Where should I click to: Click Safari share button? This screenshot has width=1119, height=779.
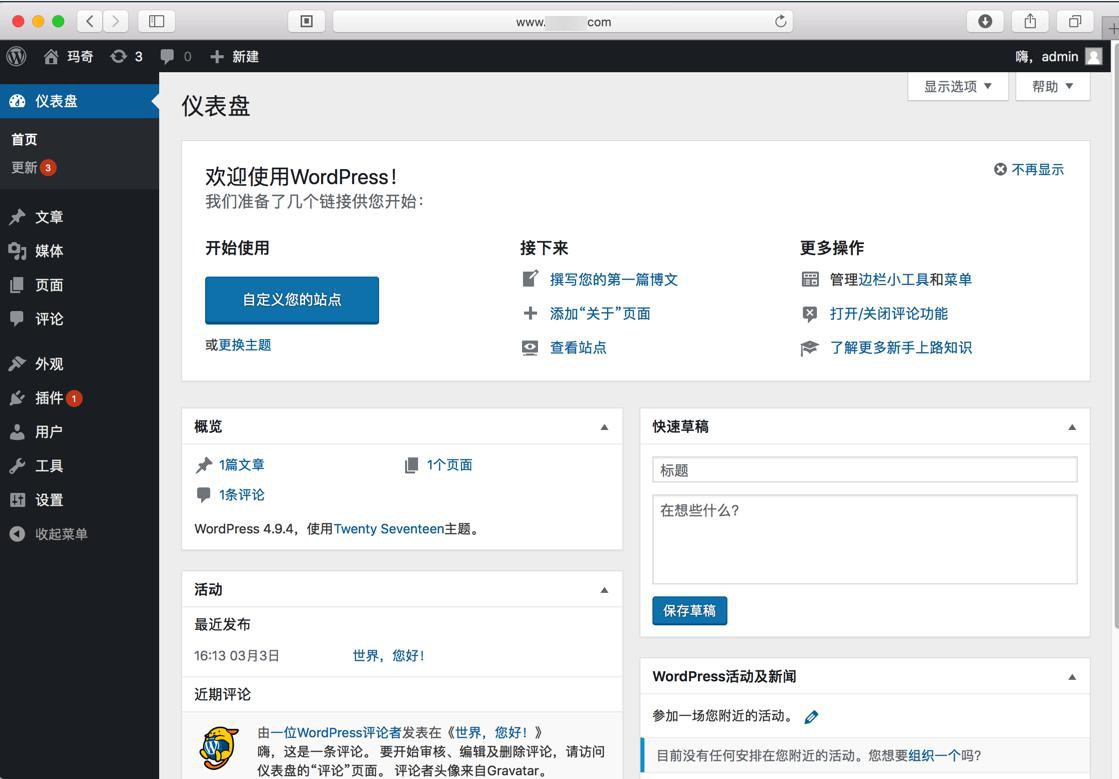1030,21
